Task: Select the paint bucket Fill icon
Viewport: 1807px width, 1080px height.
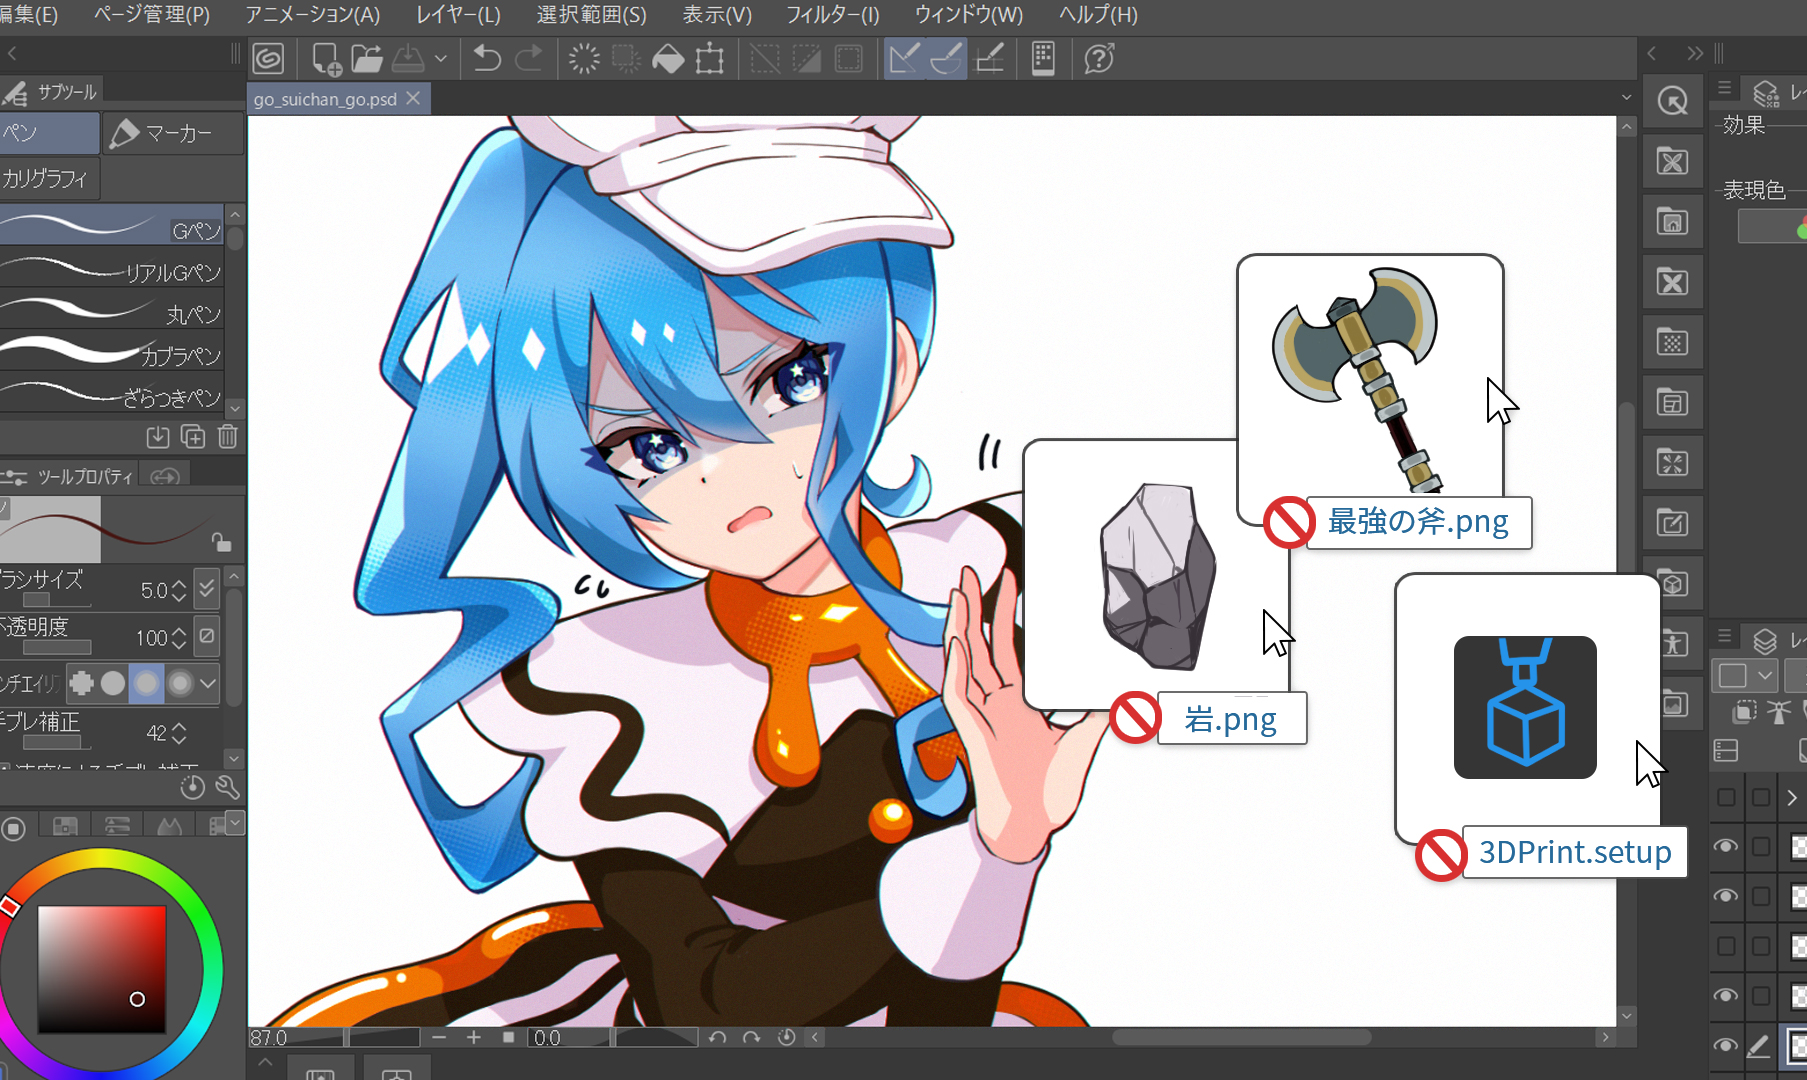Action: coord(668,59)
